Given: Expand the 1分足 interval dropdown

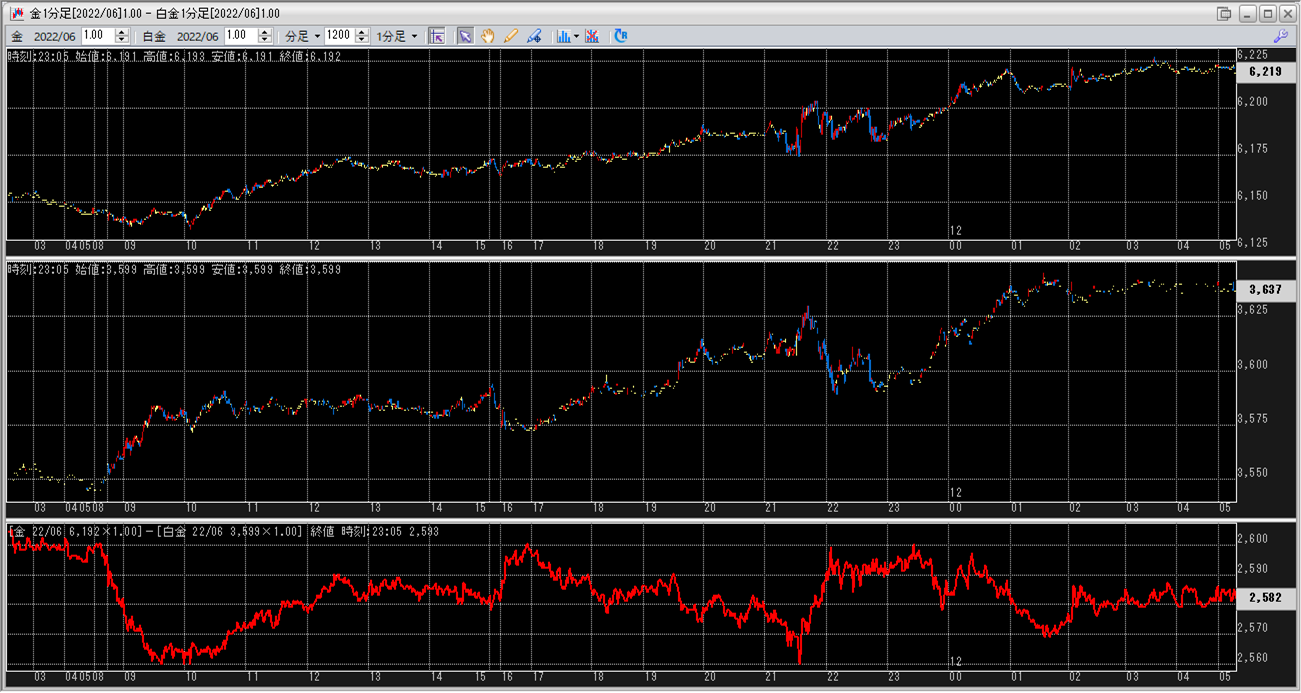Looking at the screenshot, I should [x=397, y=36].
